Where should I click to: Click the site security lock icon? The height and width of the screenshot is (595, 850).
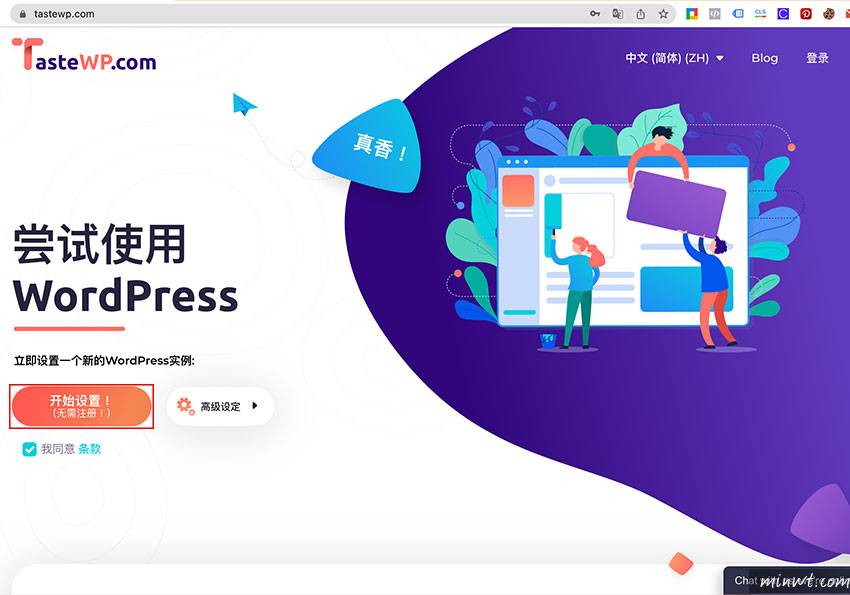tap(22, 14)
